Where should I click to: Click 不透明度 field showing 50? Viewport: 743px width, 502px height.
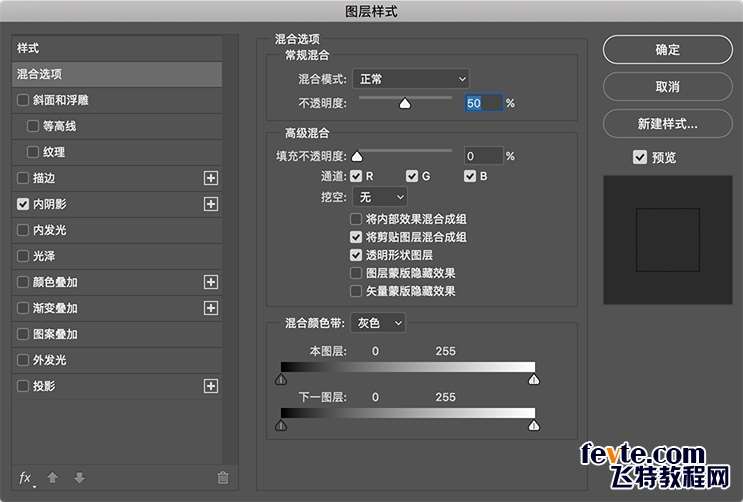pyautogui.click(x=483, y=103)
